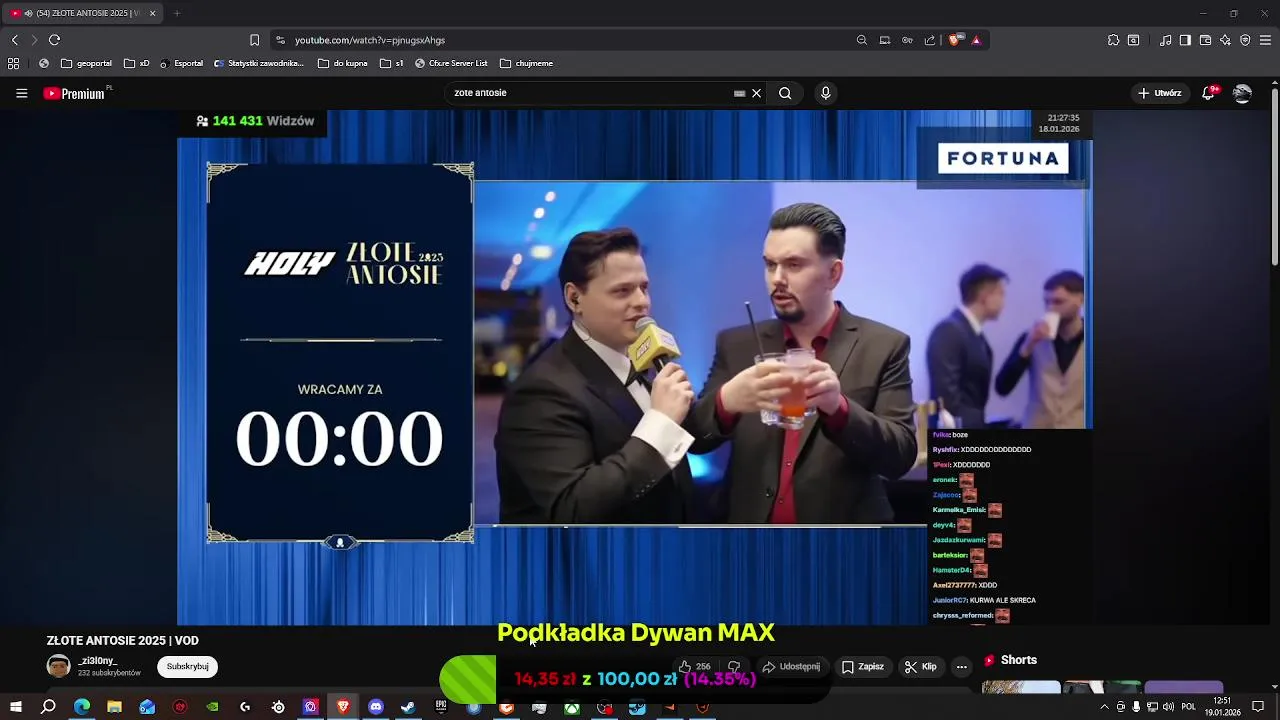Open new tab with the plus button
The width and height of the screenshot is (1280, 720).
coord(177,13)
